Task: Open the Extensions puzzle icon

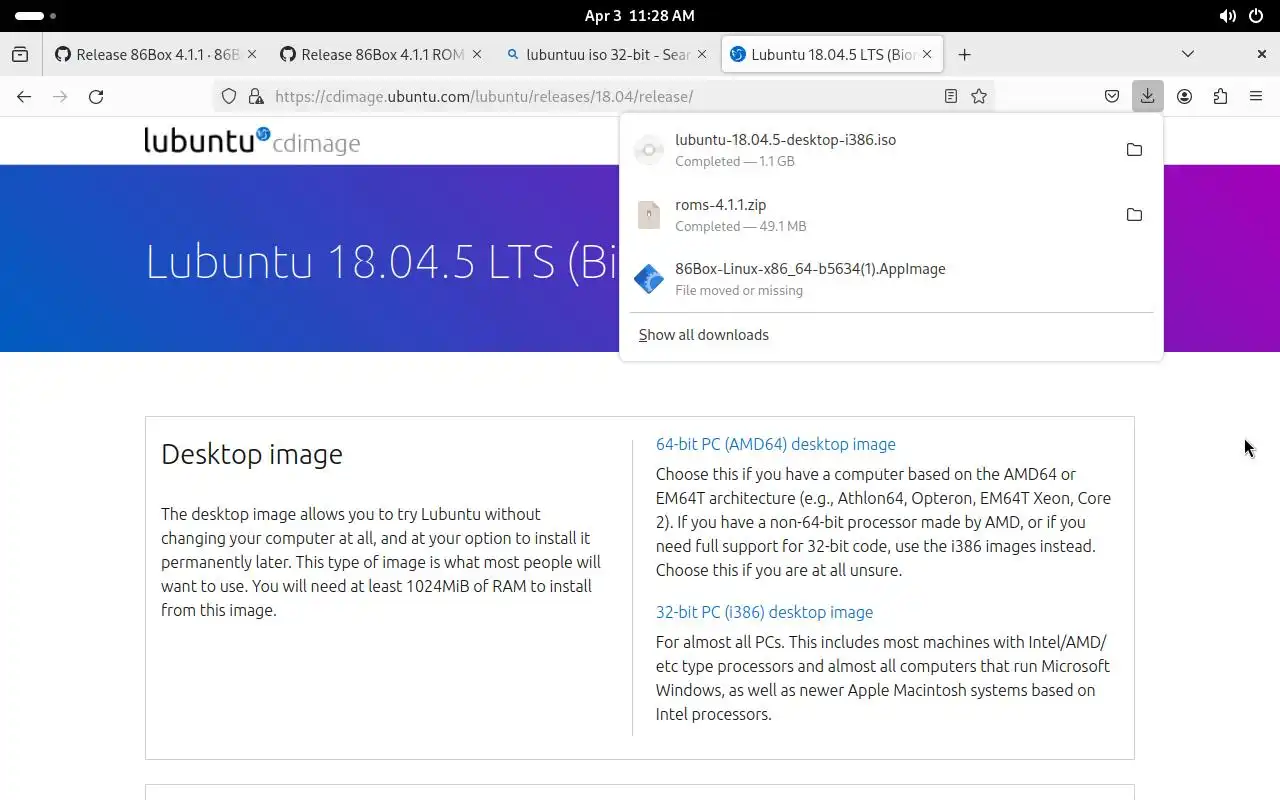Action: (1220, 96)
